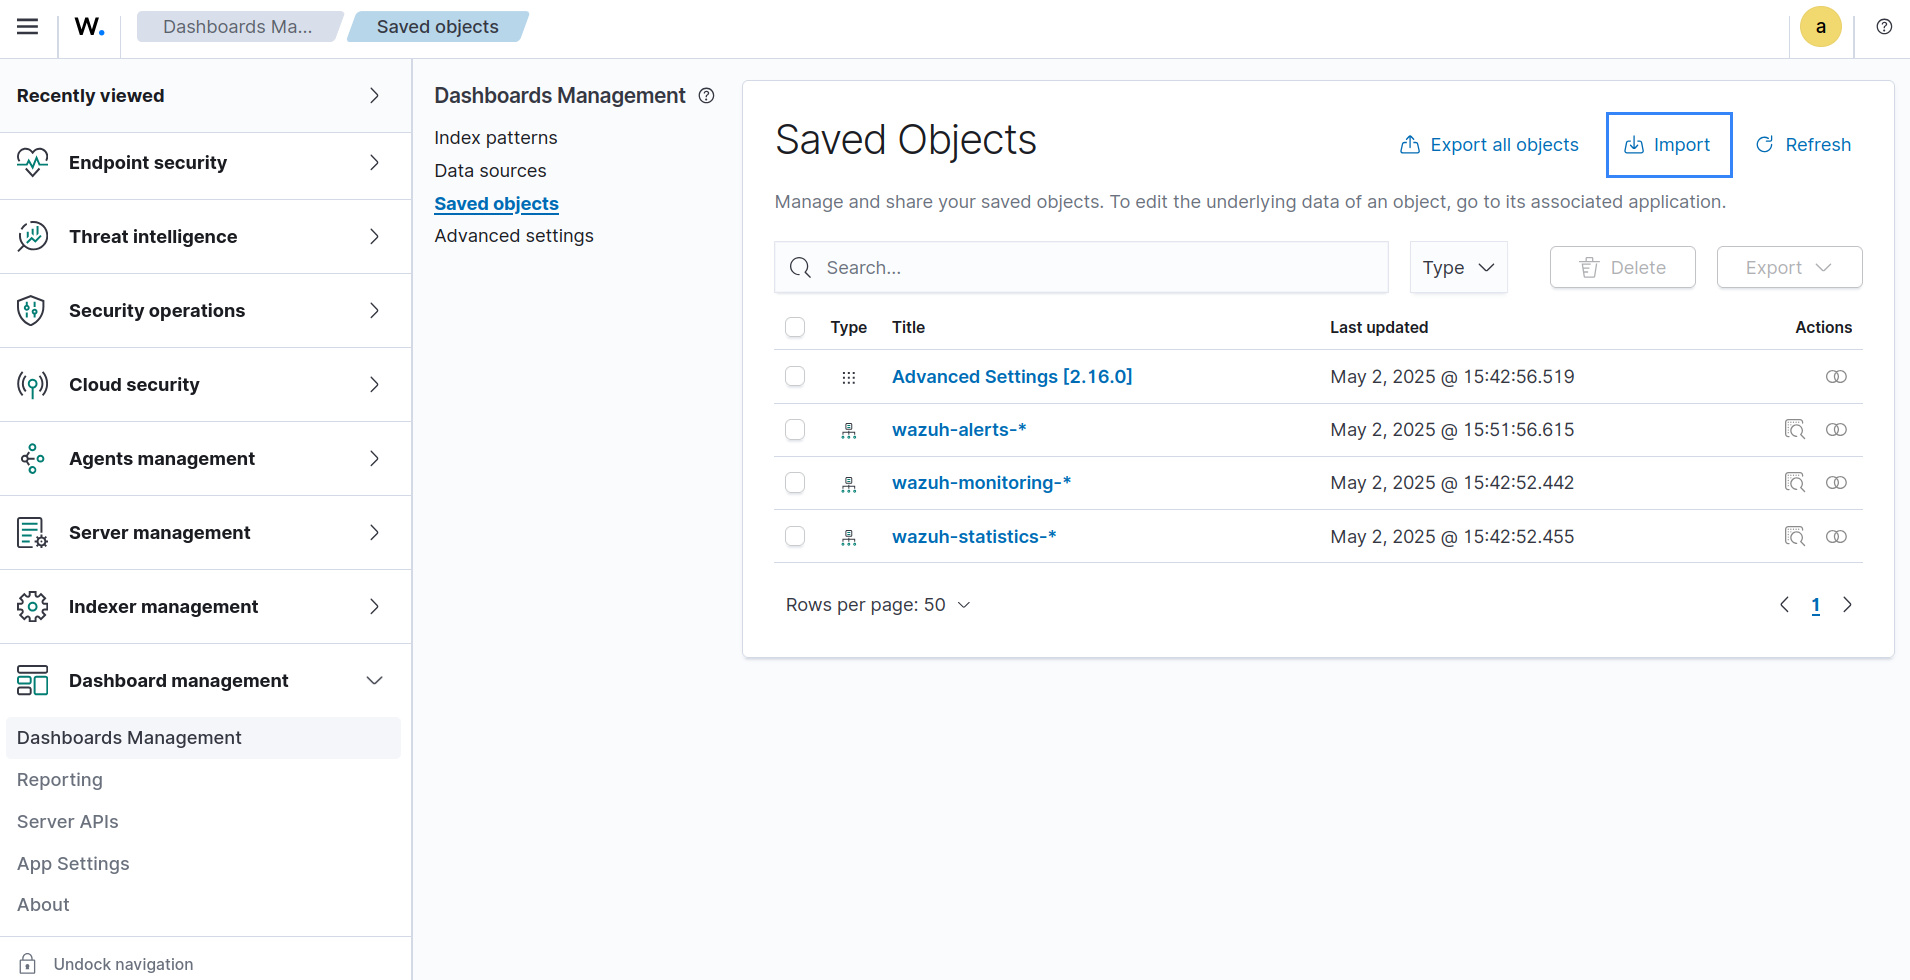View relationships for wazuh-monitoring-*
Image resolution: width=1910 pixels, height=980 pixels.
(x=1836, y=483)
